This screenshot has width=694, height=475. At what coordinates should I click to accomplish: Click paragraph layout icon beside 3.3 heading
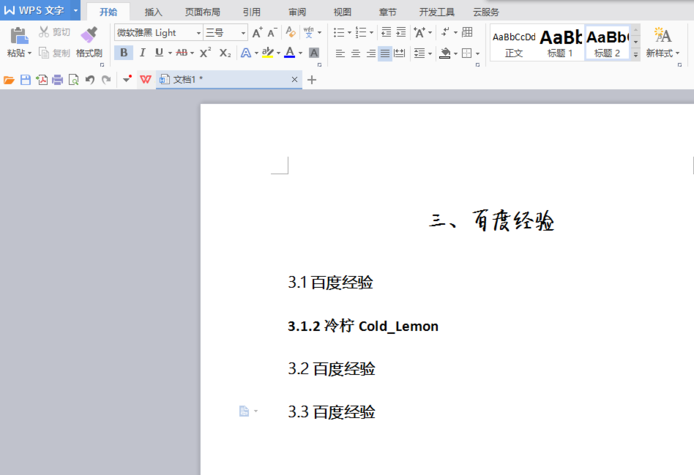coord(244,411)
